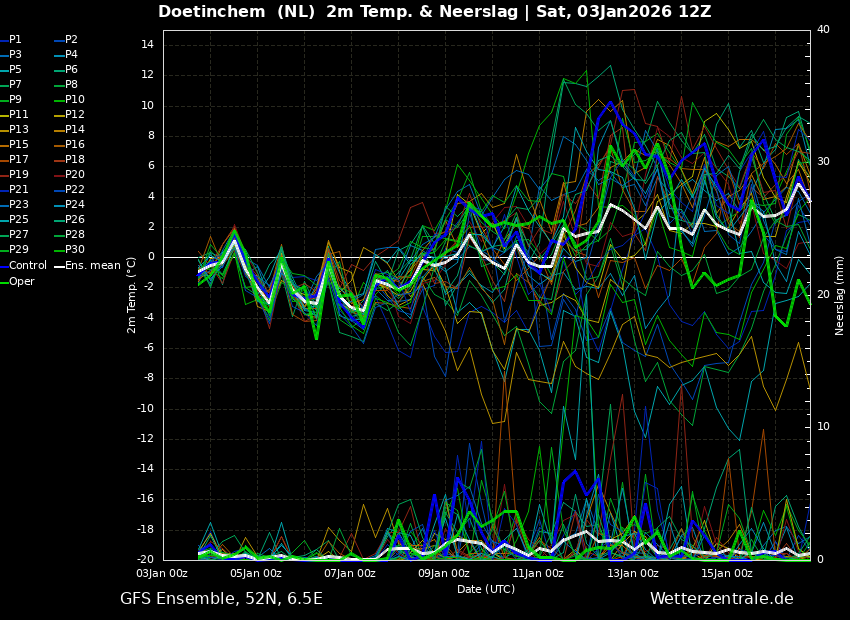The width and height of the screenshot is (850, 620).
Task: Click the 11Jan 00z date label
Action: pos(539,573)
